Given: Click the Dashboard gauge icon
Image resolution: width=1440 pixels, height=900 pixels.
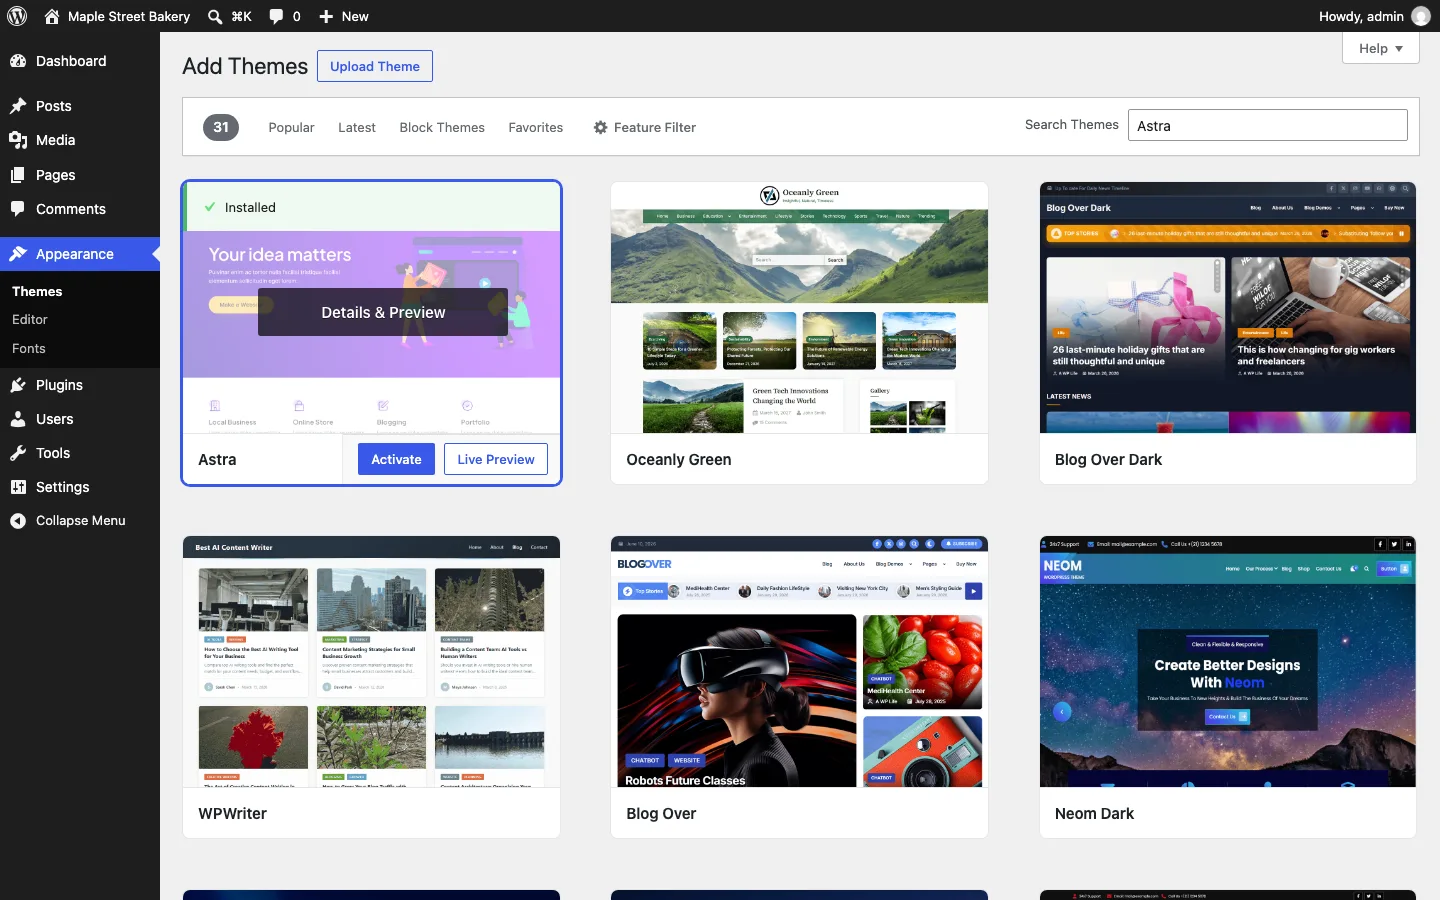Looking at the screenshot, I should tap(18, 61).
